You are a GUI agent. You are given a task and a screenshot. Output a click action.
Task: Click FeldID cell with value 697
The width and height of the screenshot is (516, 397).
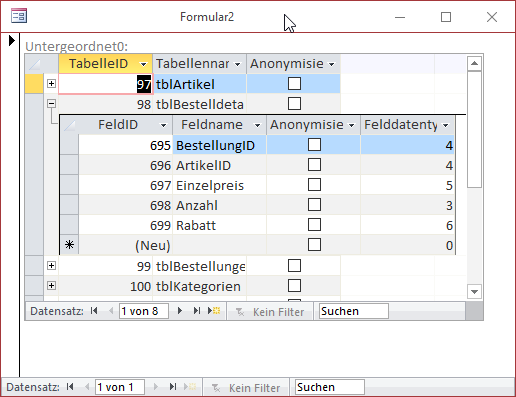click(126, 185)
